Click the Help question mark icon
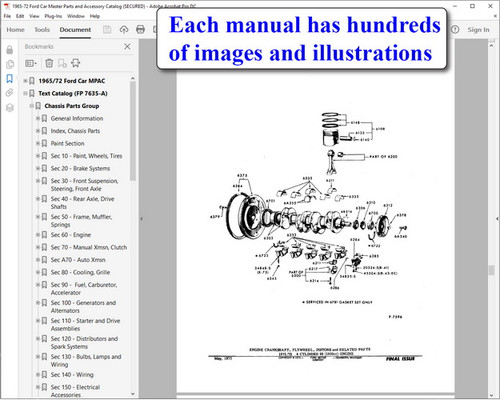 (455, 30)
